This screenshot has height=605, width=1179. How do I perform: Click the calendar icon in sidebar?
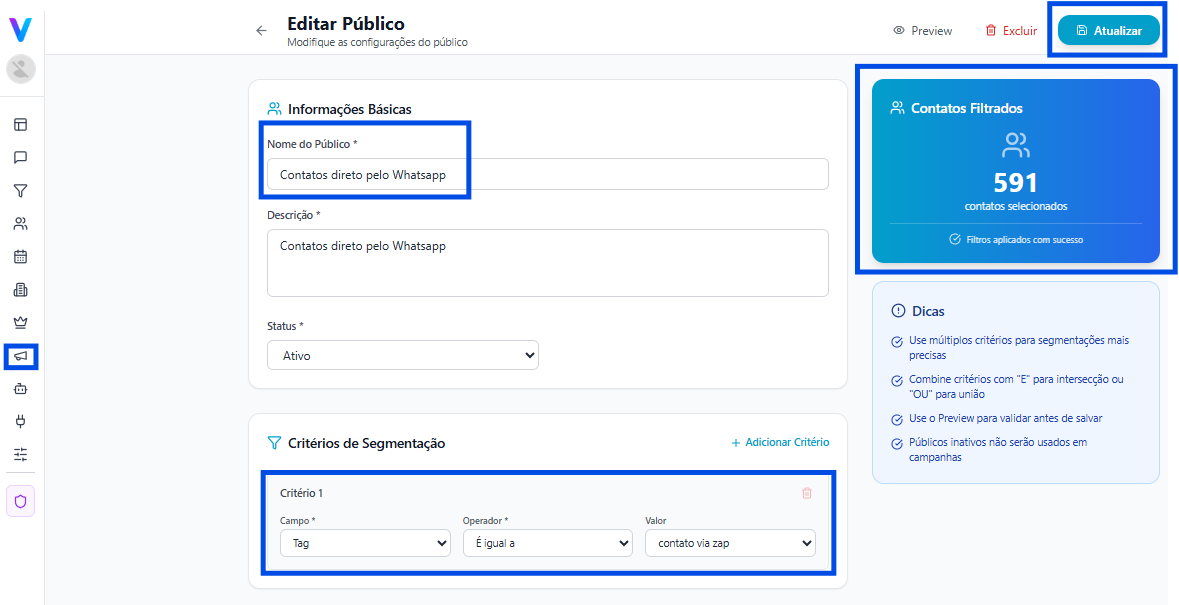pos(20,256)
